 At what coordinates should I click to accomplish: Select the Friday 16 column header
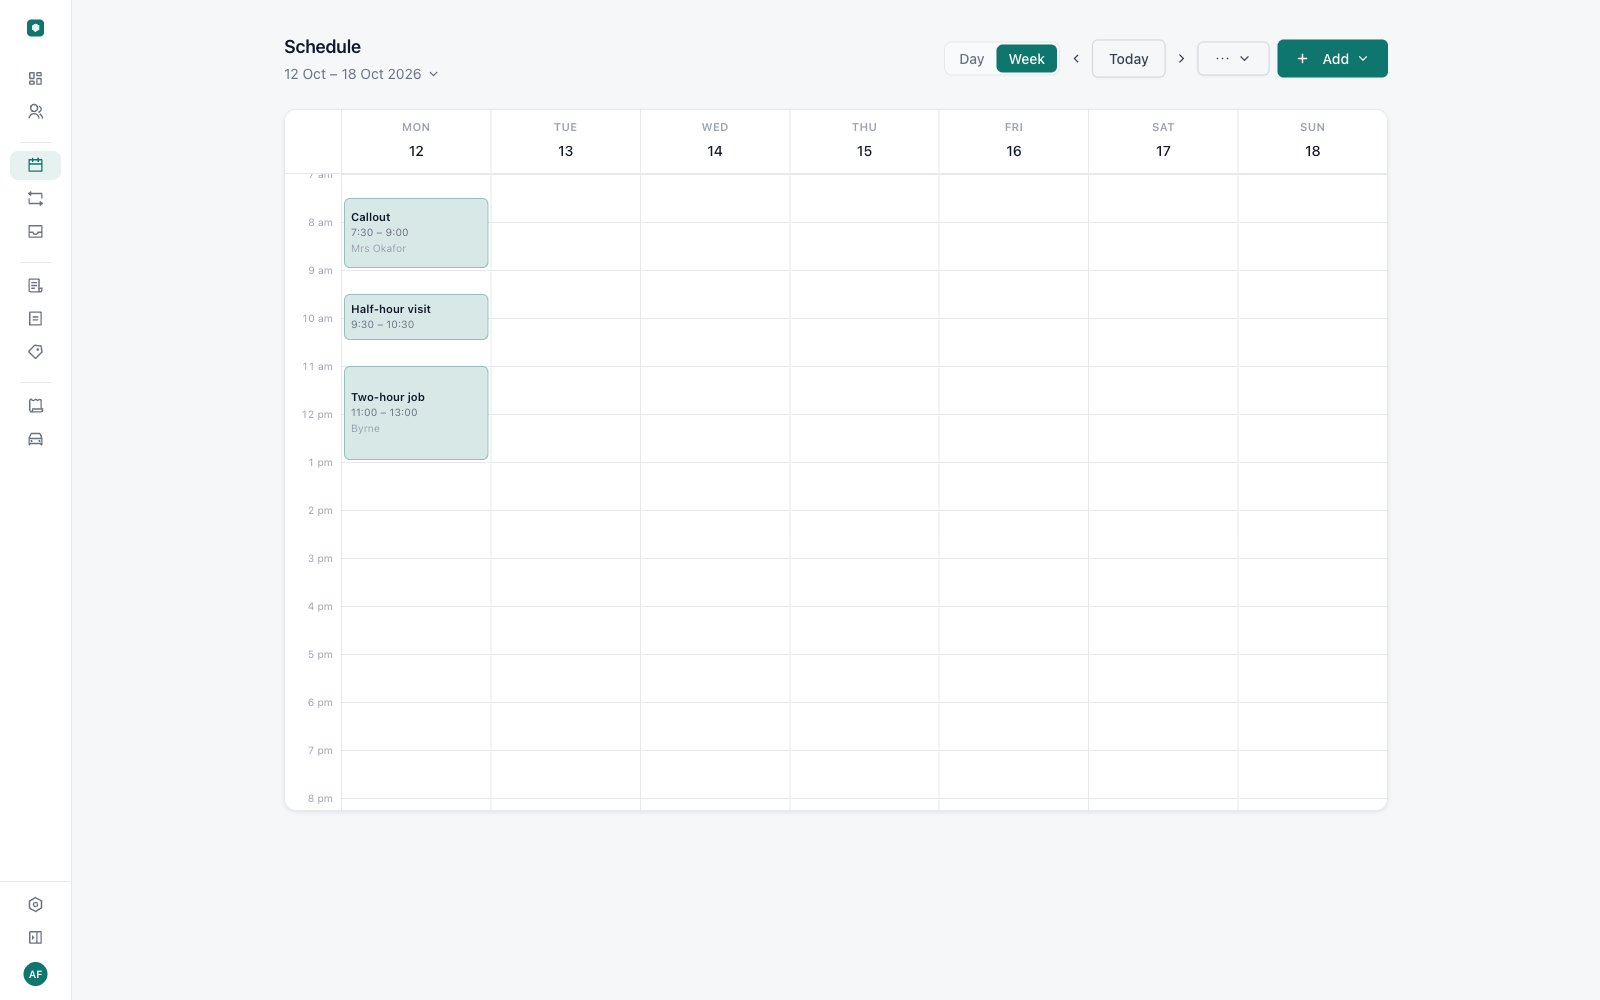[1014, 141]
